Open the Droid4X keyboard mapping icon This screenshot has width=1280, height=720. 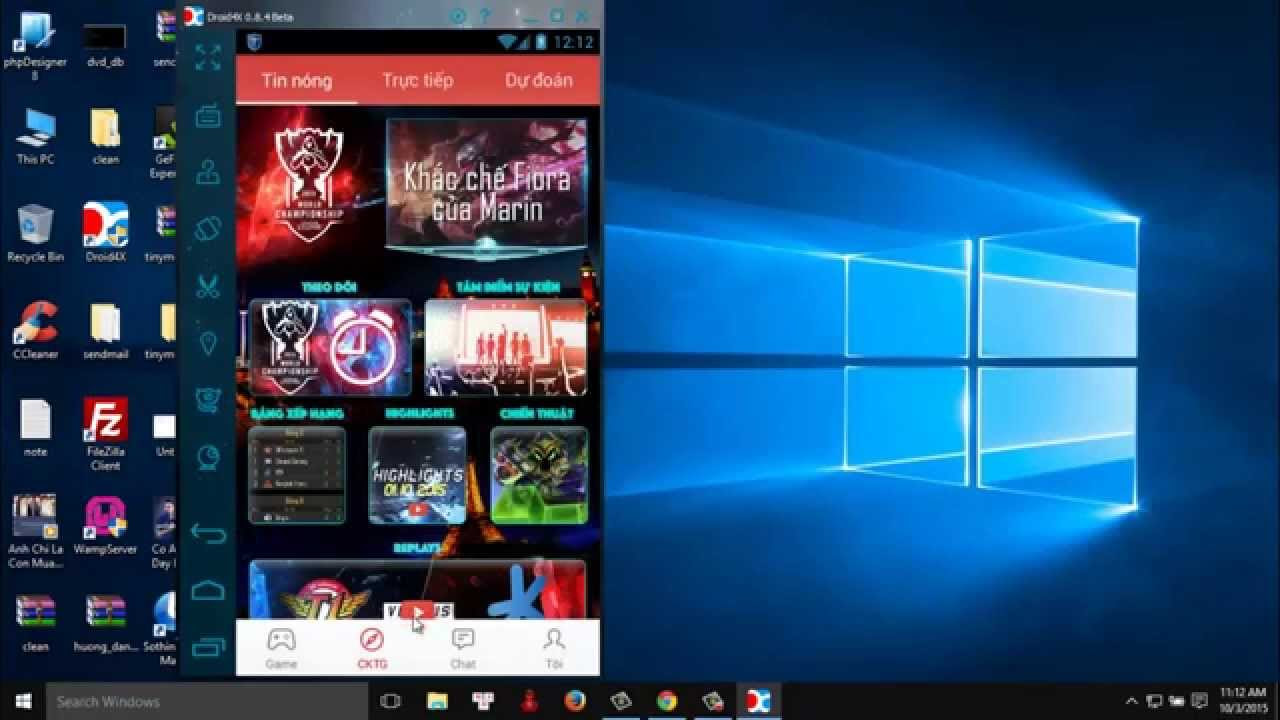[208, 116]
